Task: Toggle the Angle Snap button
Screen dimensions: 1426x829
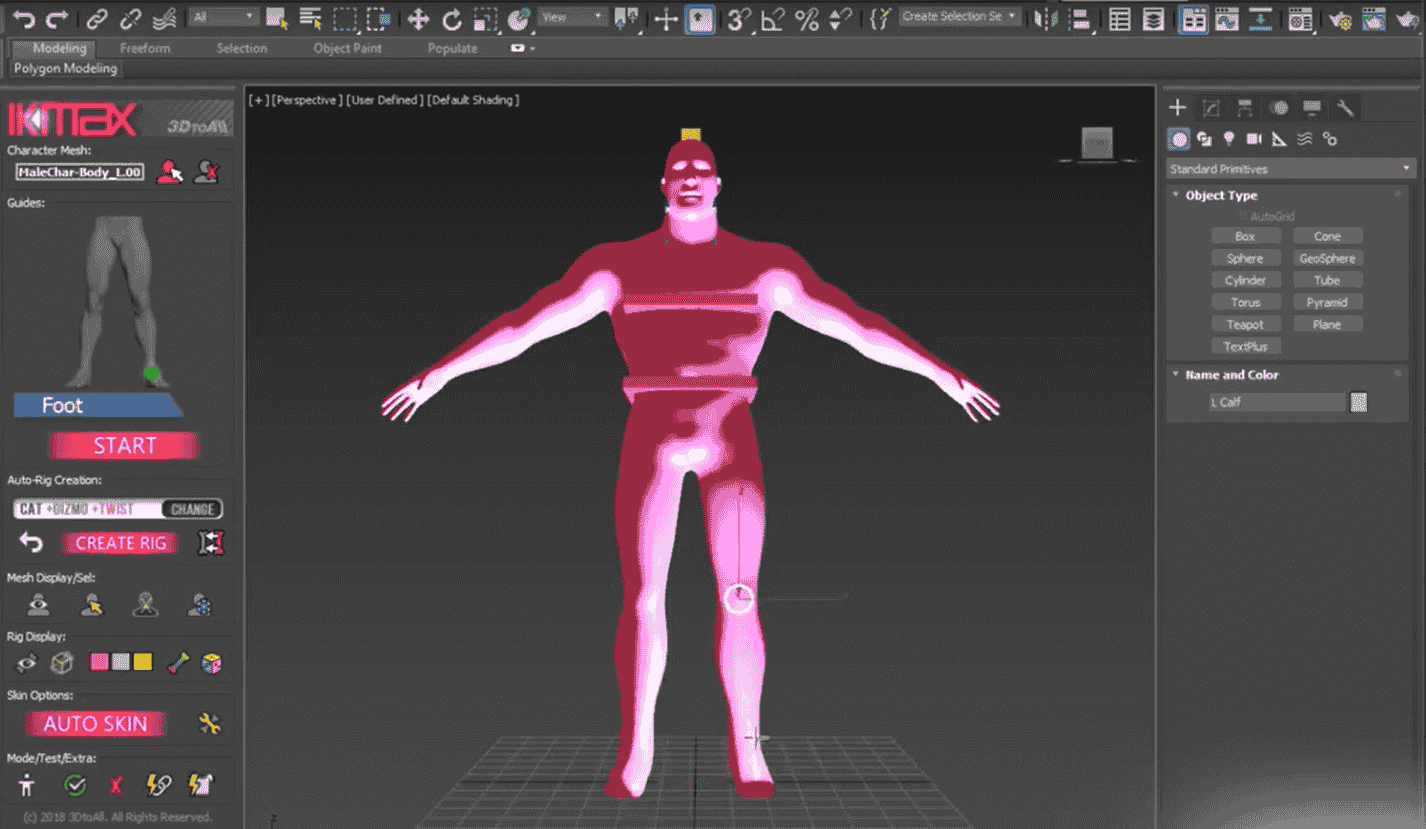Action: [x=772, y=19]
